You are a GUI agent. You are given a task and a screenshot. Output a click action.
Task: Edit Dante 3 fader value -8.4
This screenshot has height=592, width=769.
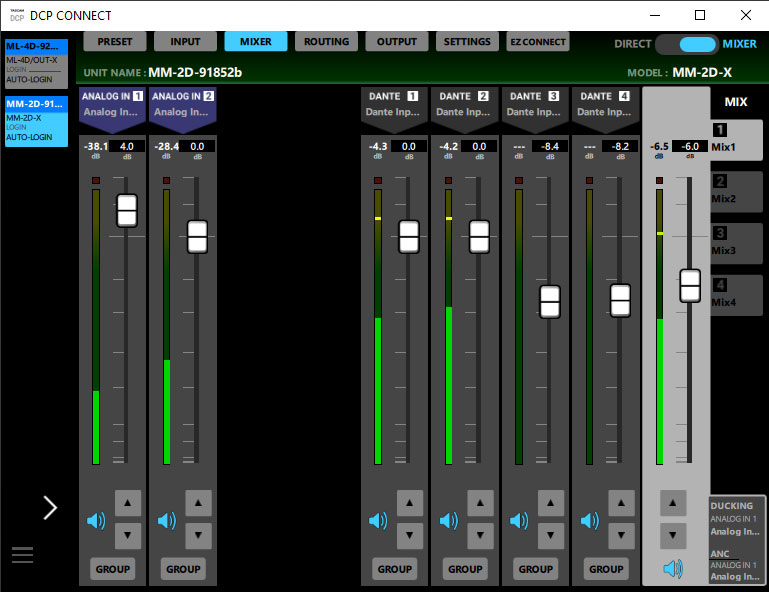click(x=550, y=146)
